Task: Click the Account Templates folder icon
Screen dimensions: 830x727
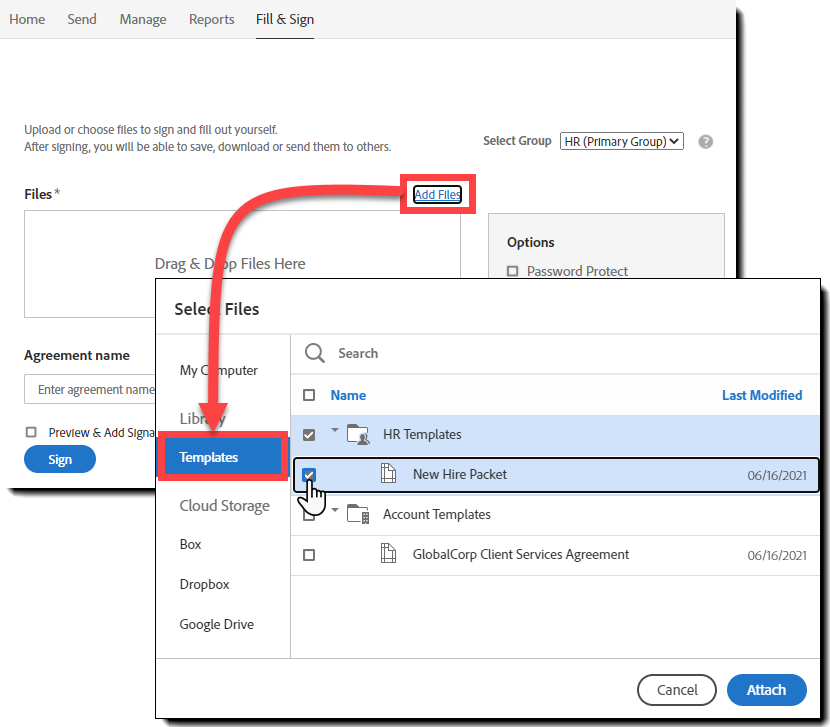Action: pos(358,514)
